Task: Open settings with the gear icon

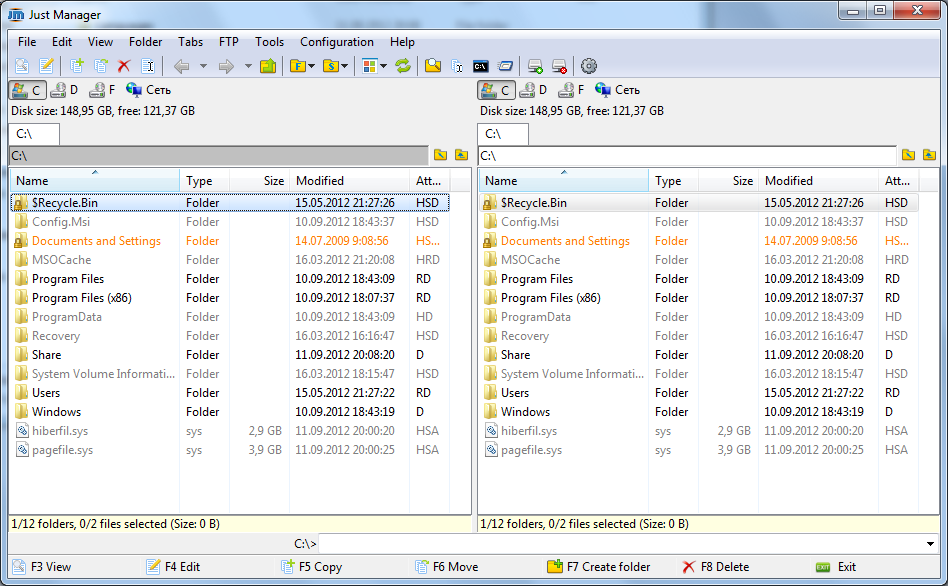Action: coord(589,65)
